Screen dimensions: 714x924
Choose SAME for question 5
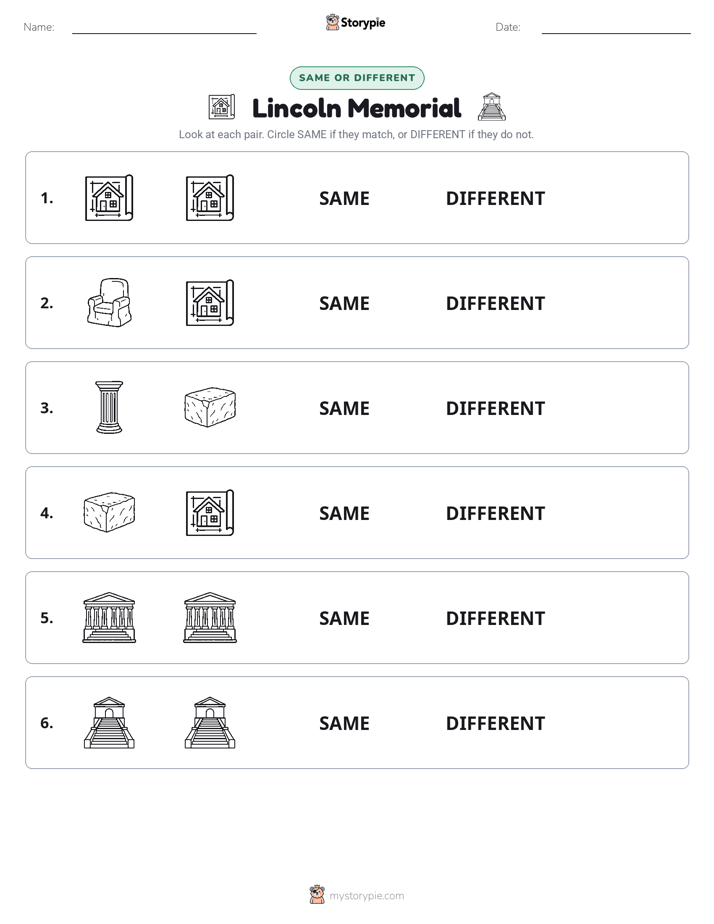[x=344, y=618]
